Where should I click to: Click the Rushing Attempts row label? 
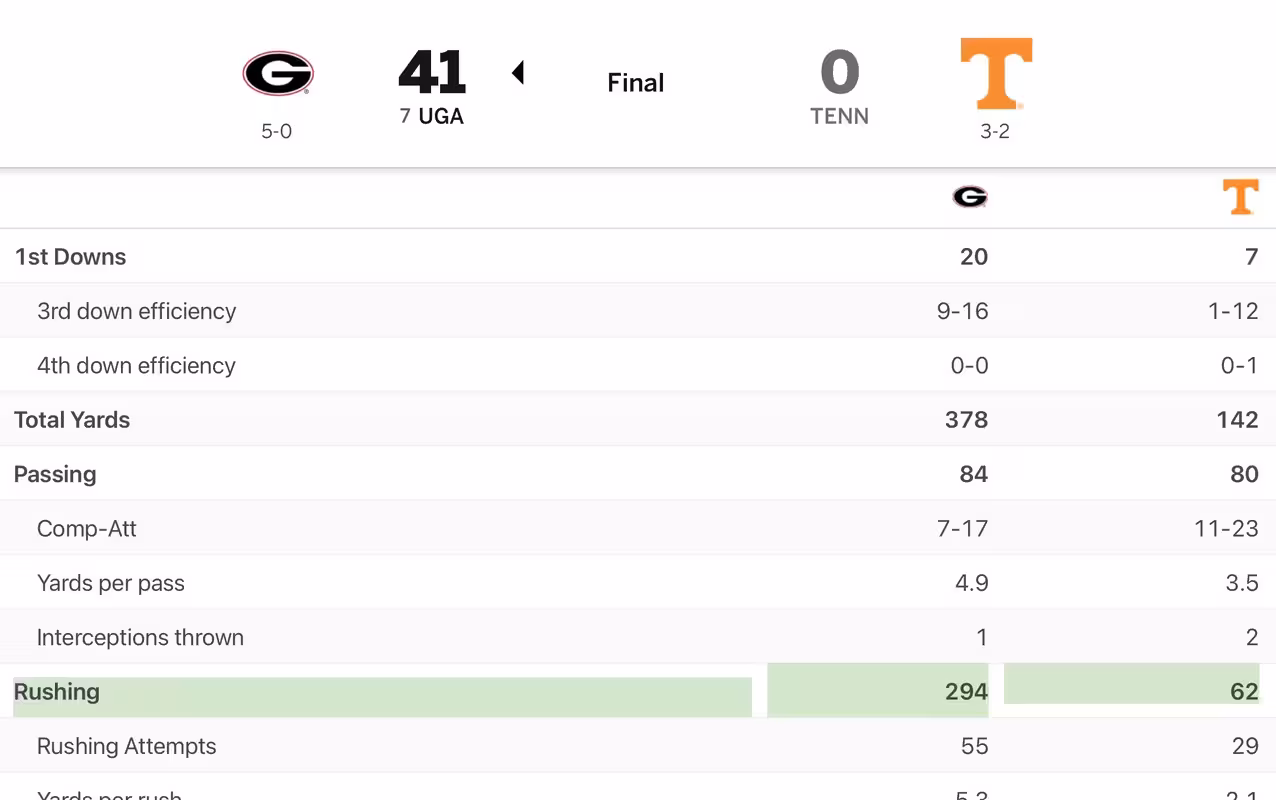tap(127, 746)
